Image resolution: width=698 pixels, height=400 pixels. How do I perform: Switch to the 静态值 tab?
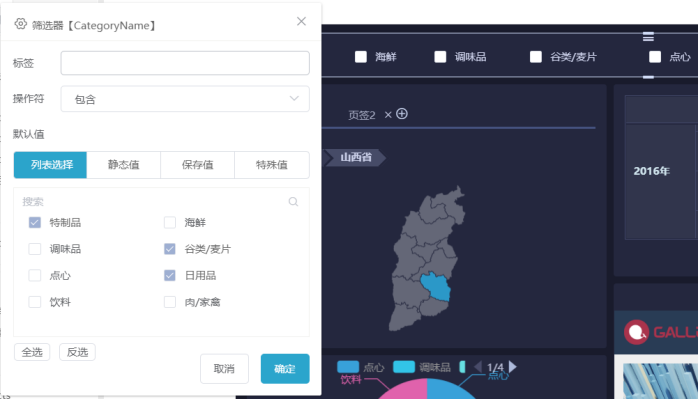[x=124, y=165]
